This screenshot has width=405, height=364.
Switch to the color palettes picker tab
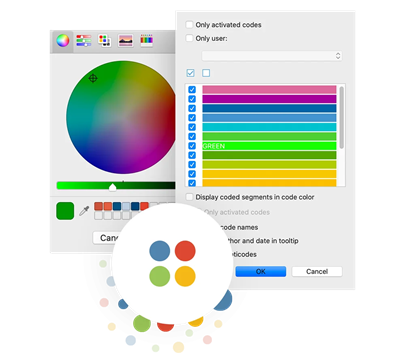(104, 41)
